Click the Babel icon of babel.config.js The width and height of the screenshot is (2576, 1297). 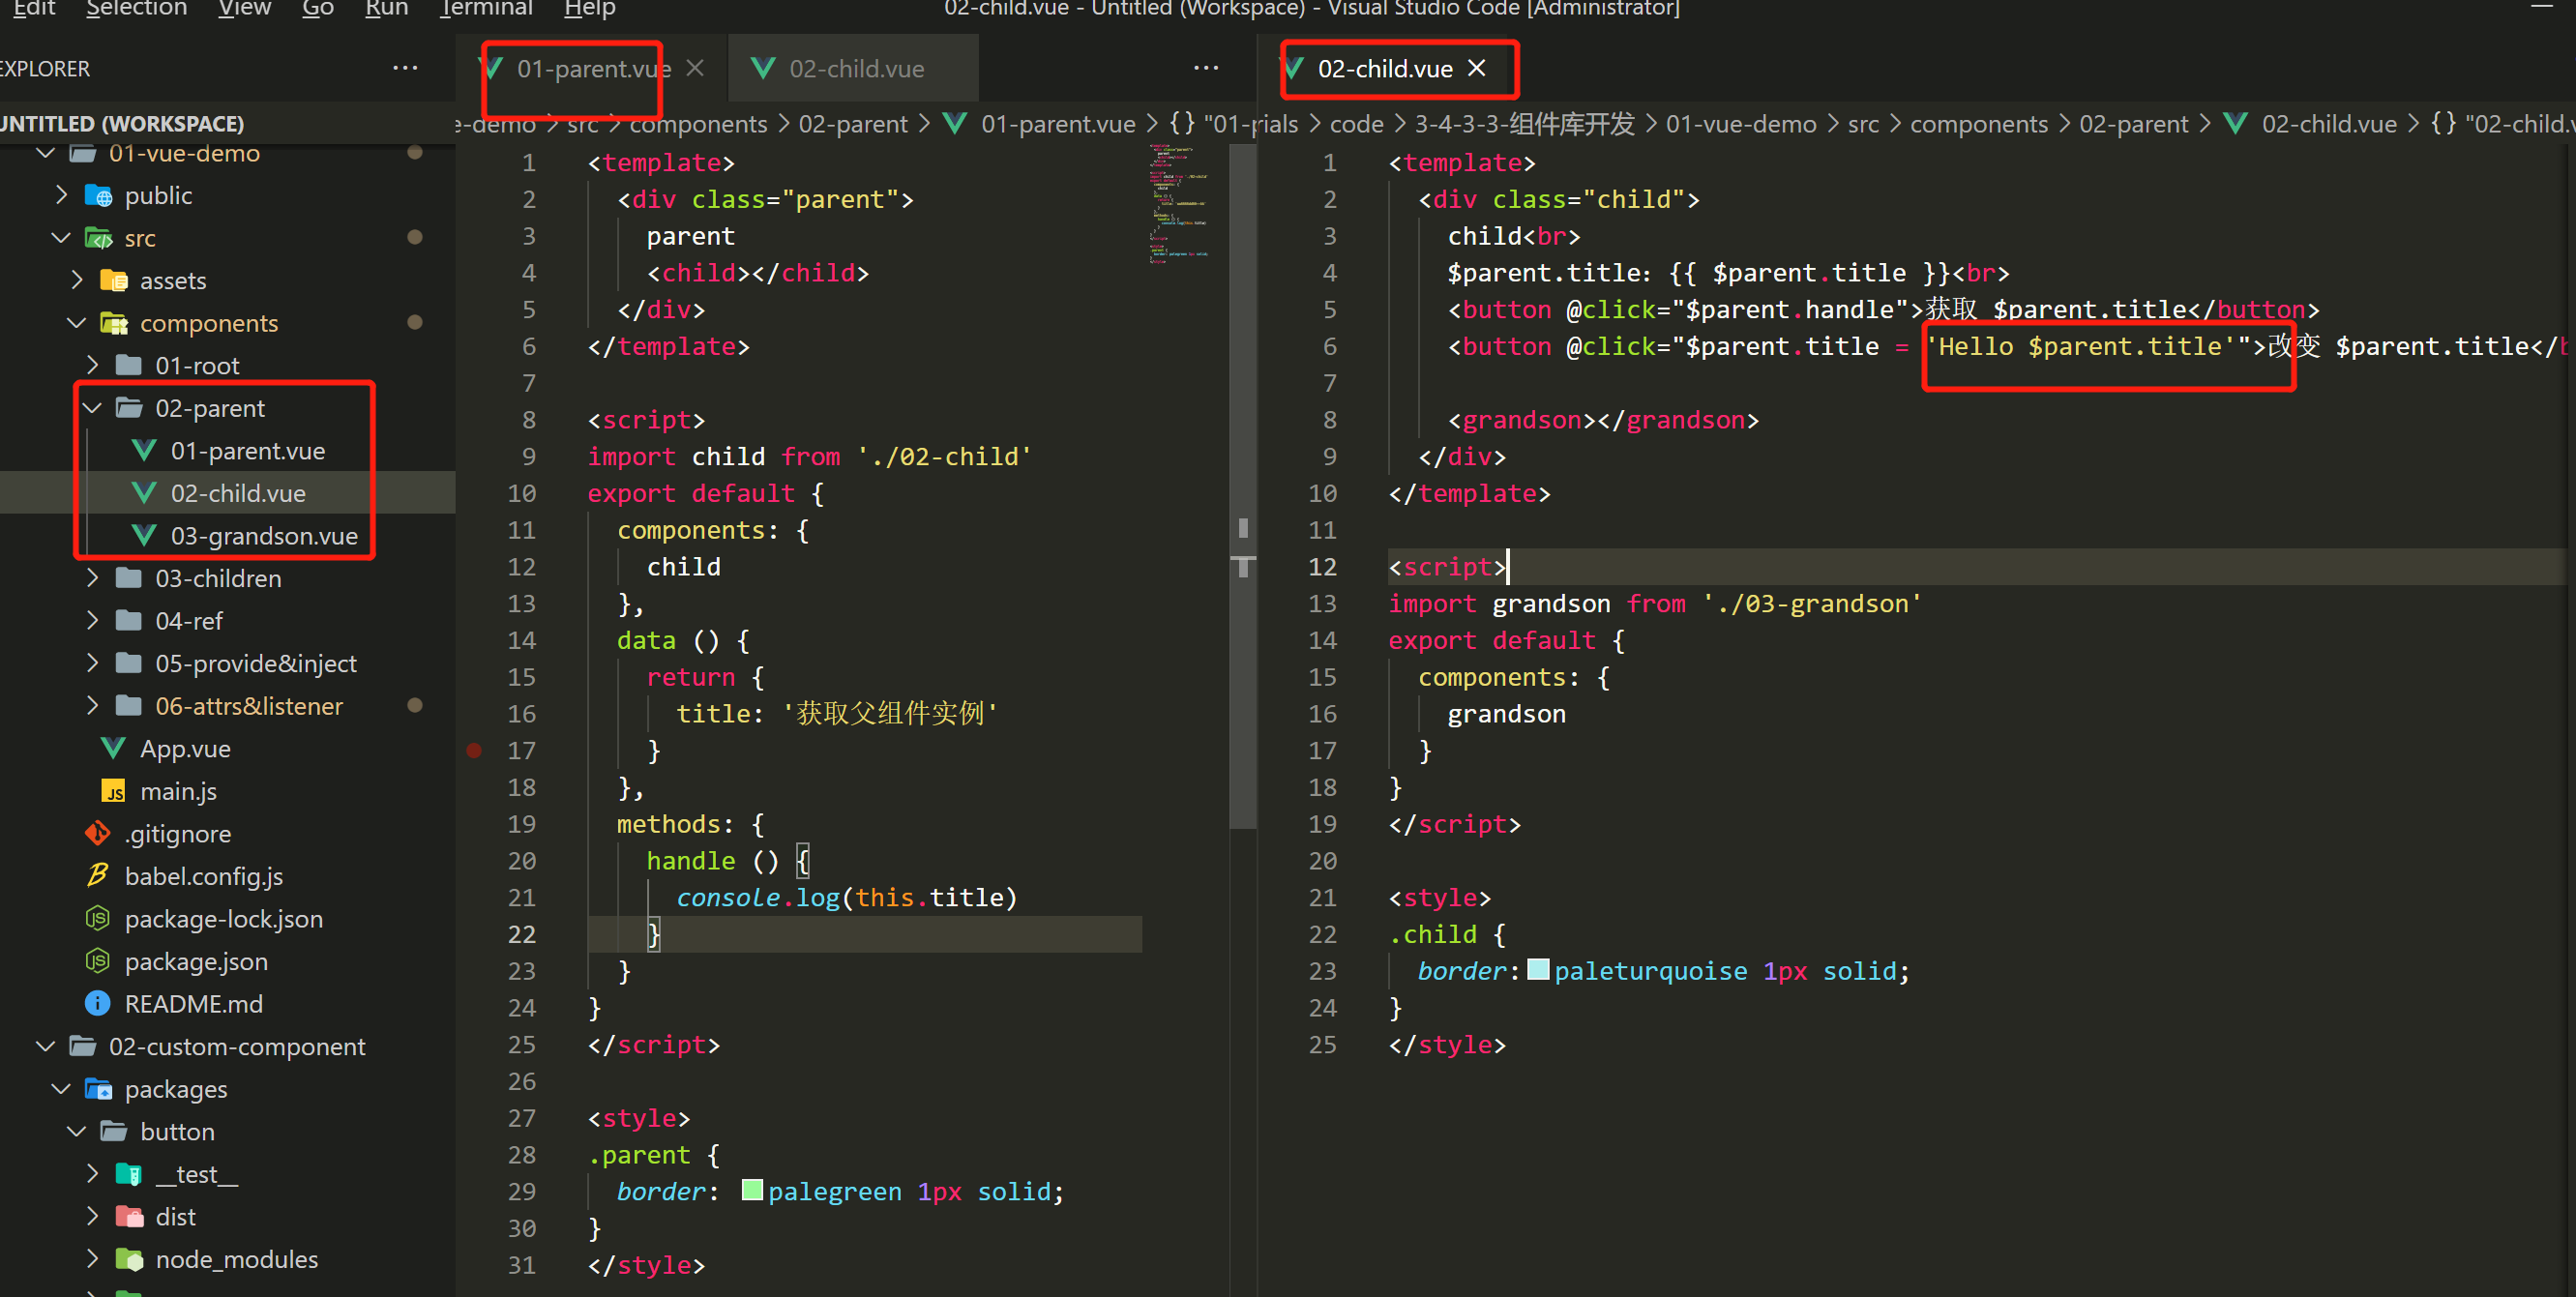coord(98,876)
